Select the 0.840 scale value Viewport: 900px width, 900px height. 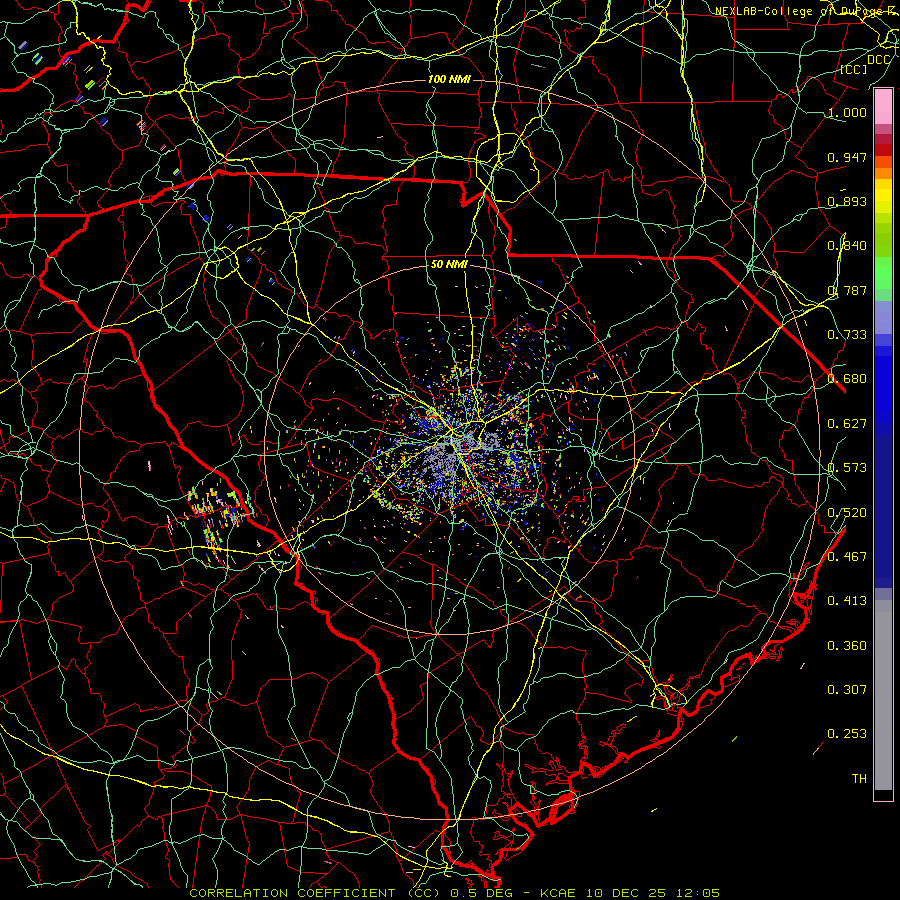tap(847, 246)
